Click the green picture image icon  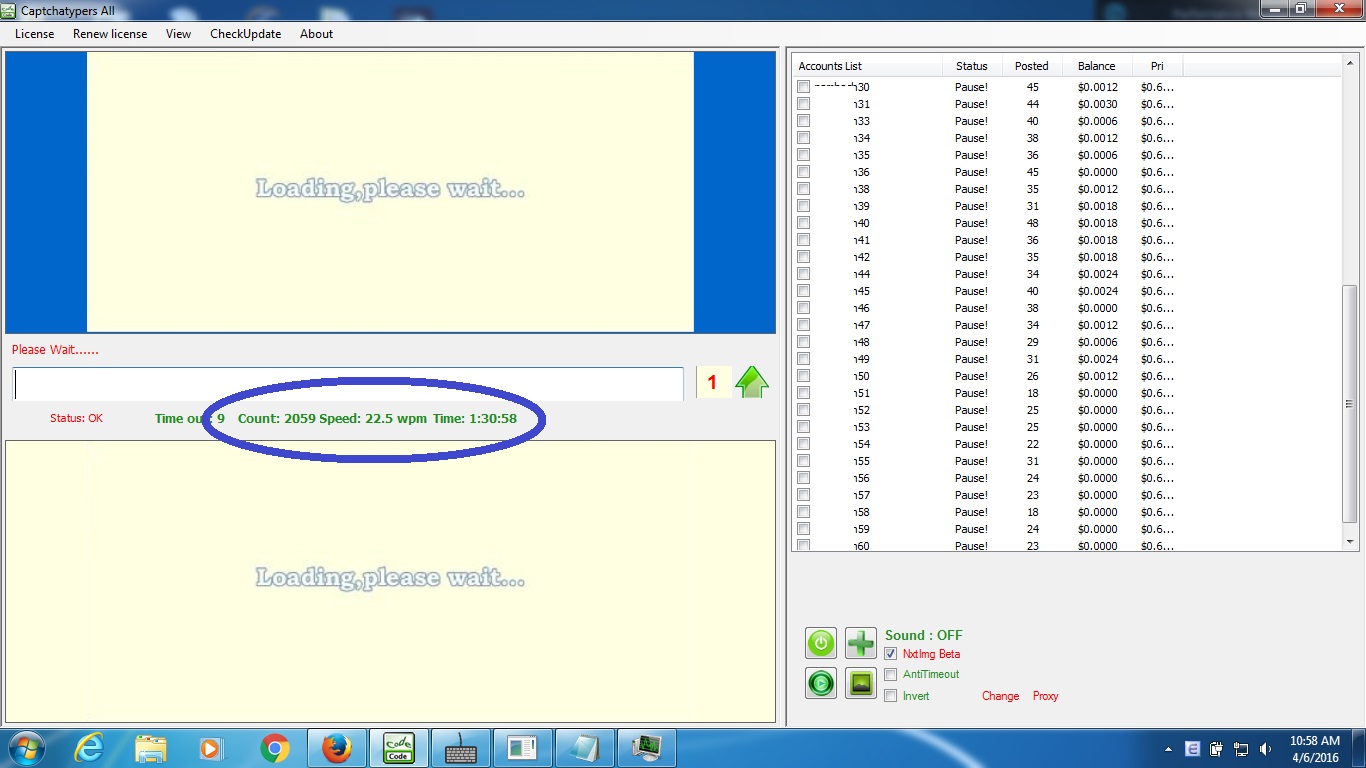coord(861,683)
